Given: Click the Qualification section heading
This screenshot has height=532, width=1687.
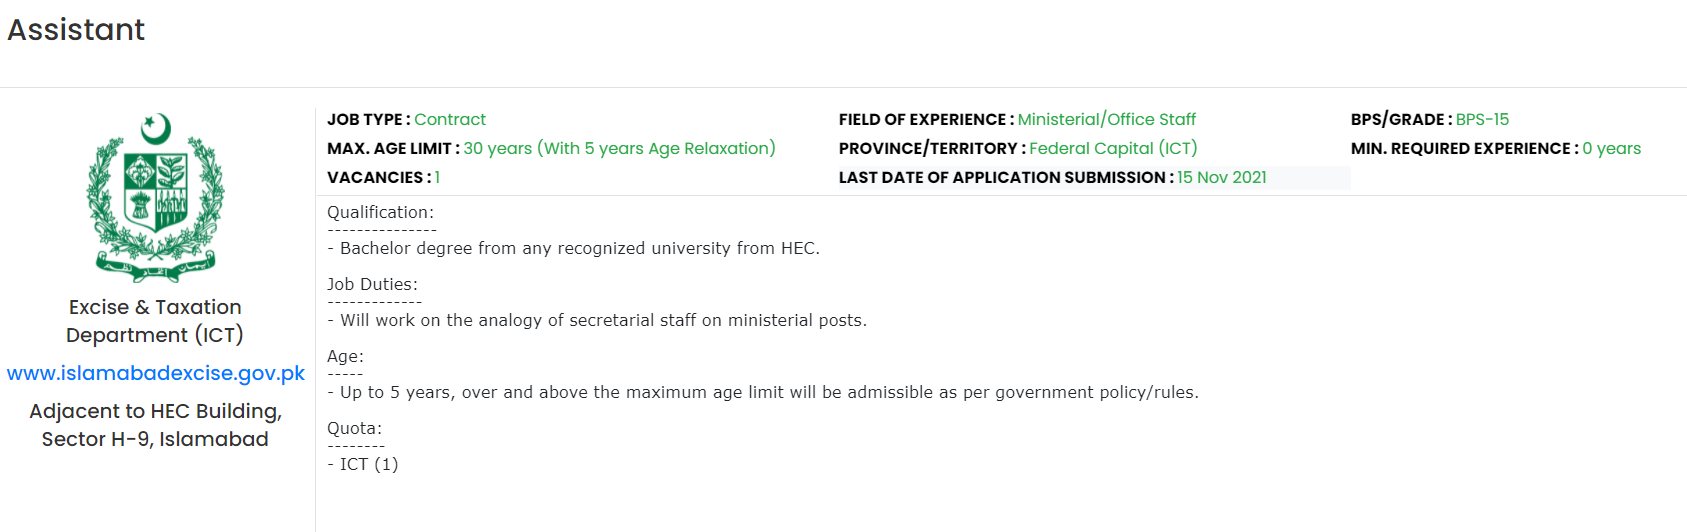Looking at the screenshot, I should point(380,212).
